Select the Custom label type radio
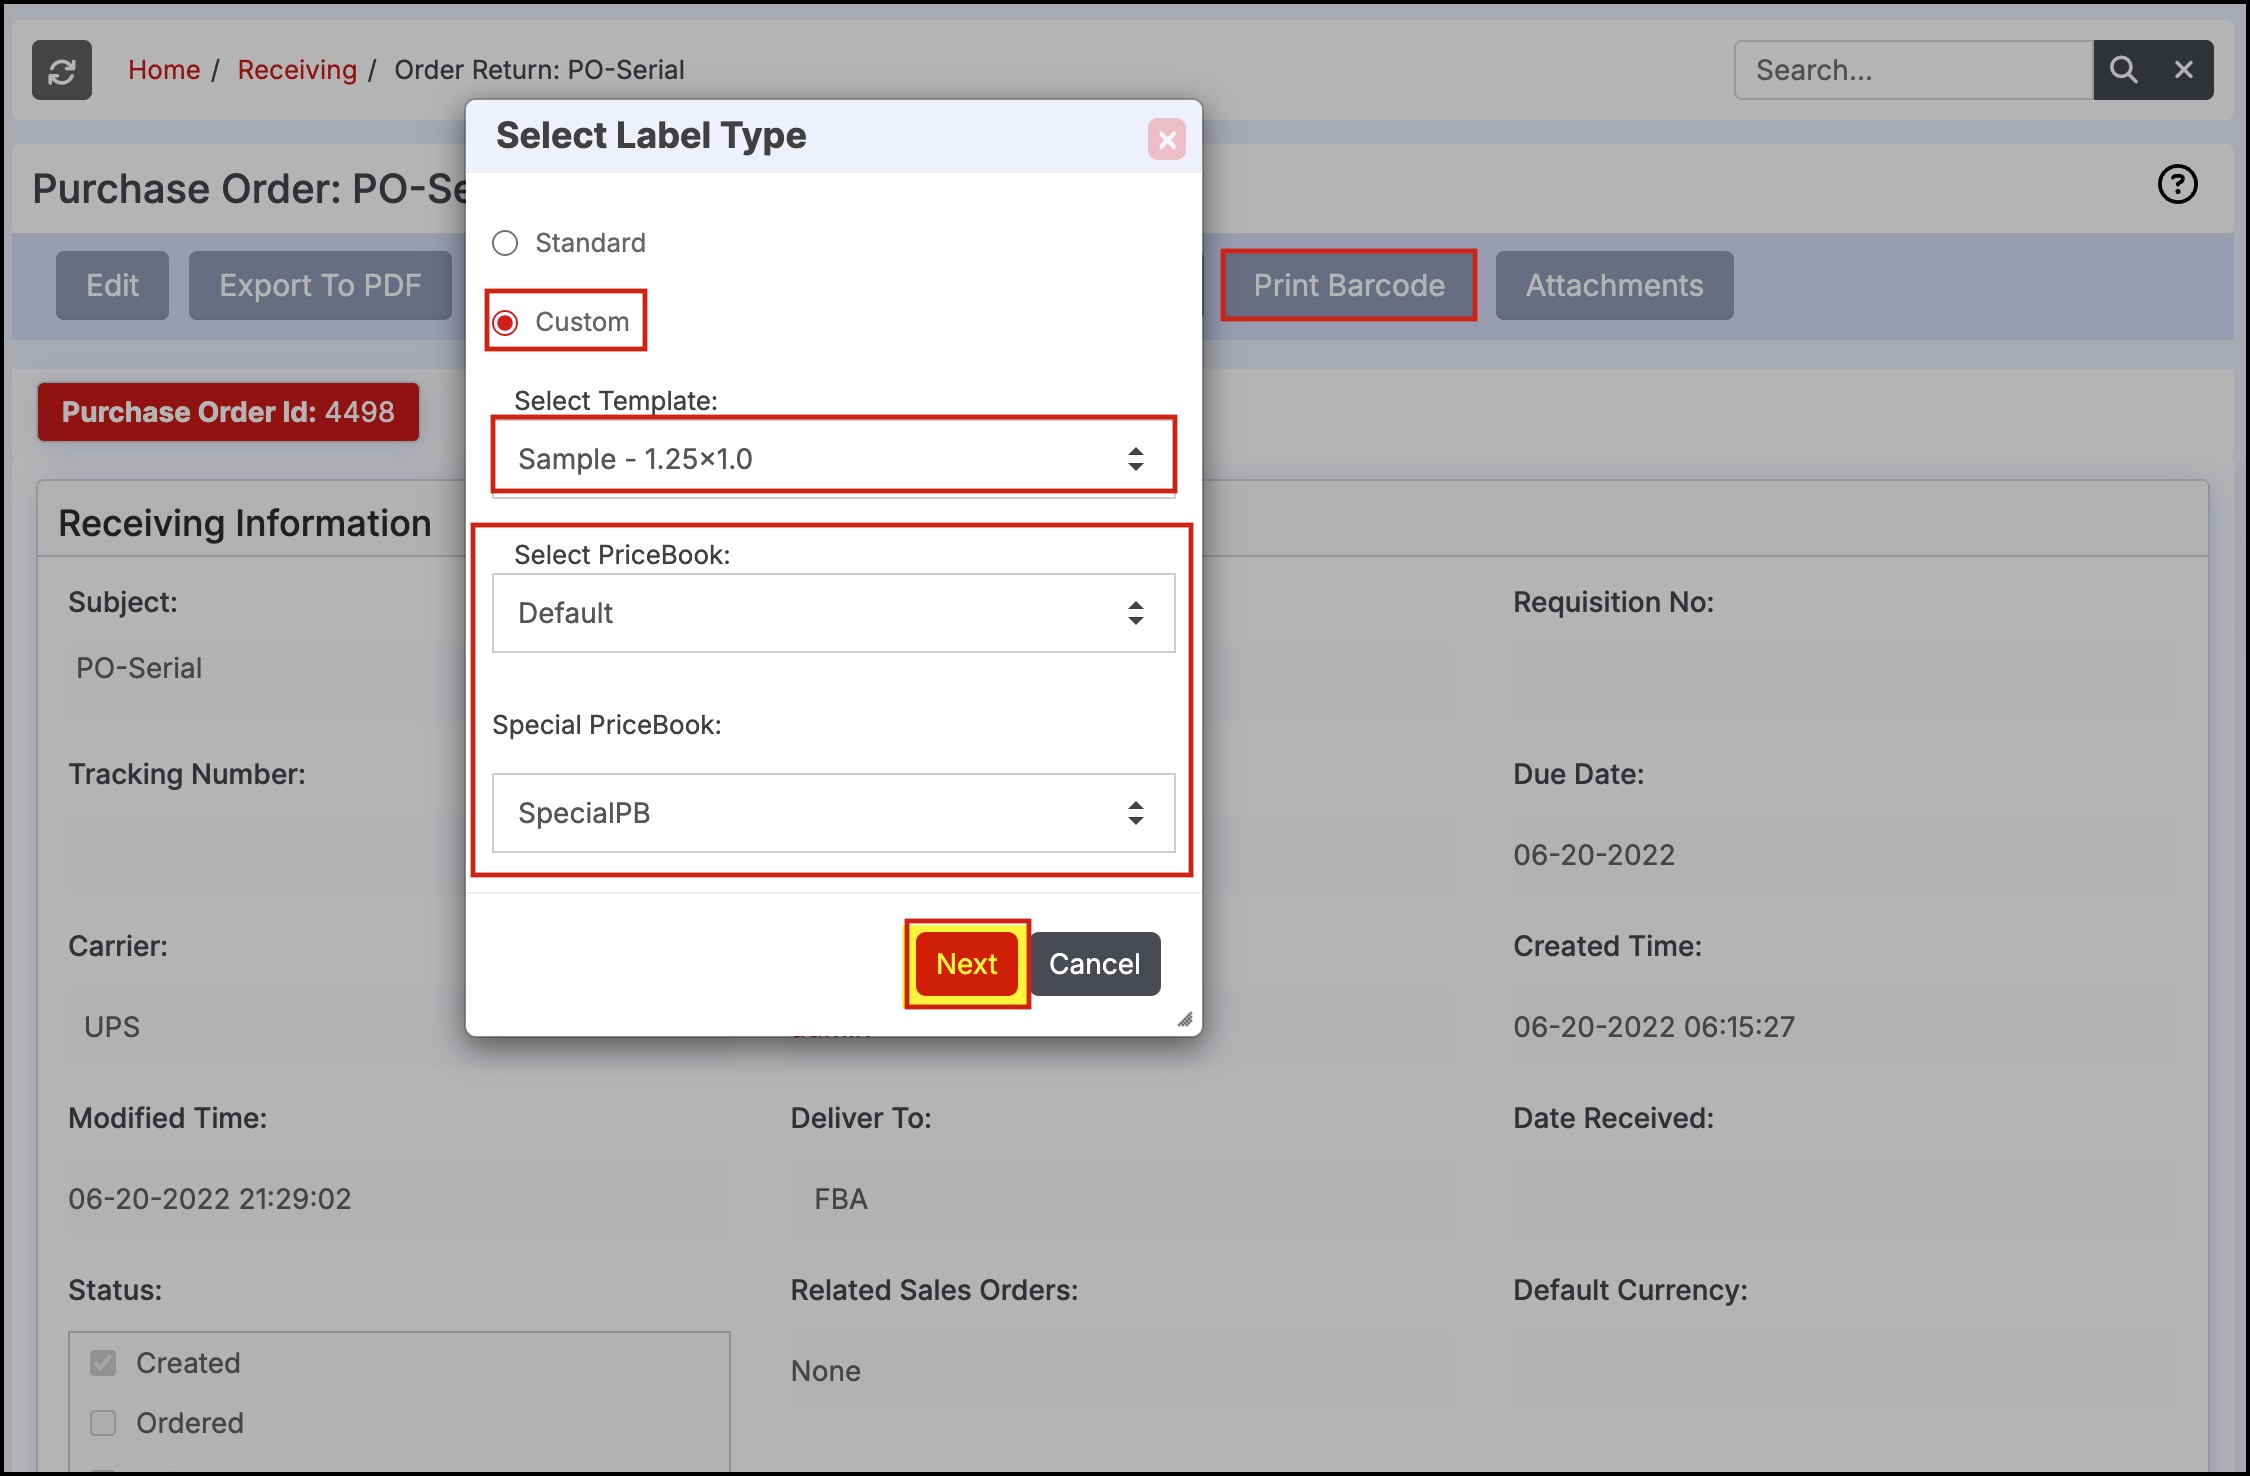 506,322
